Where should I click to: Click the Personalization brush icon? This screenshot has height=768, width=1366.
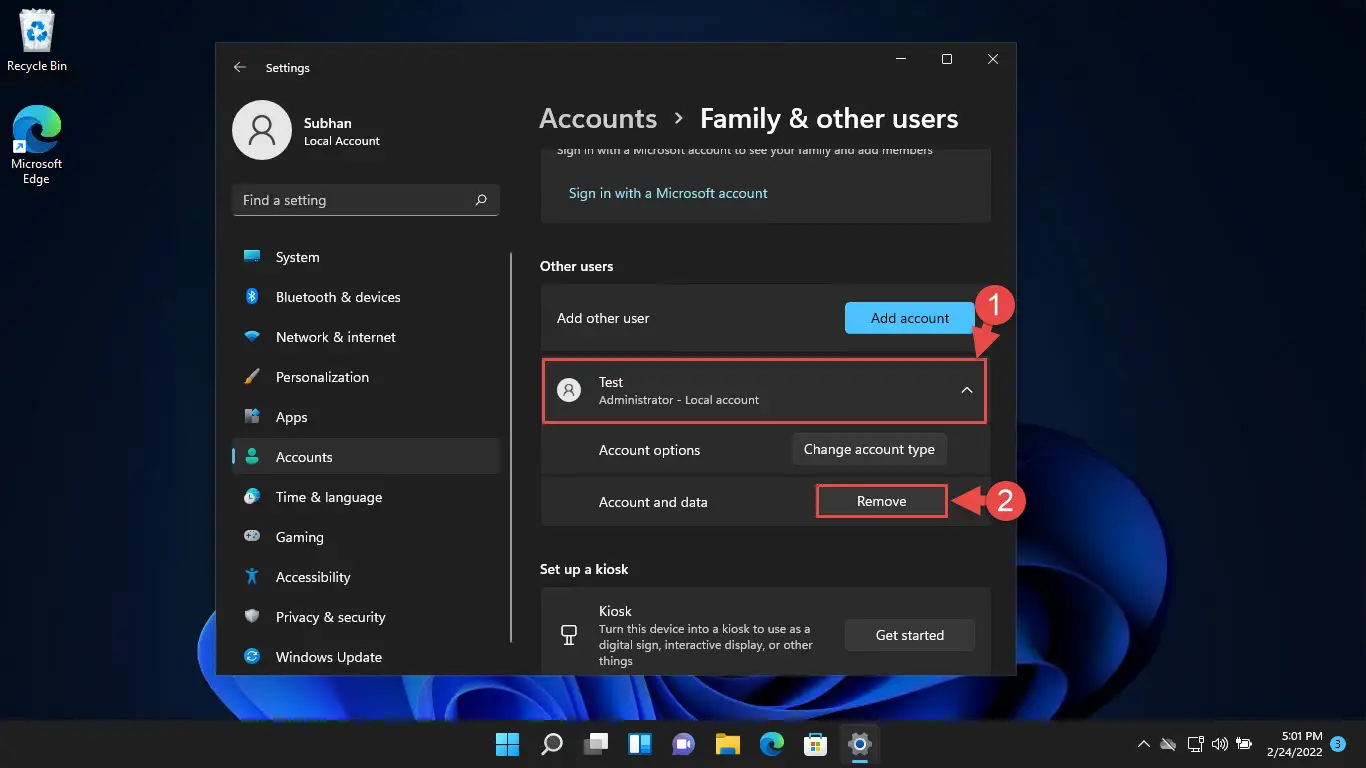(252, 377)
